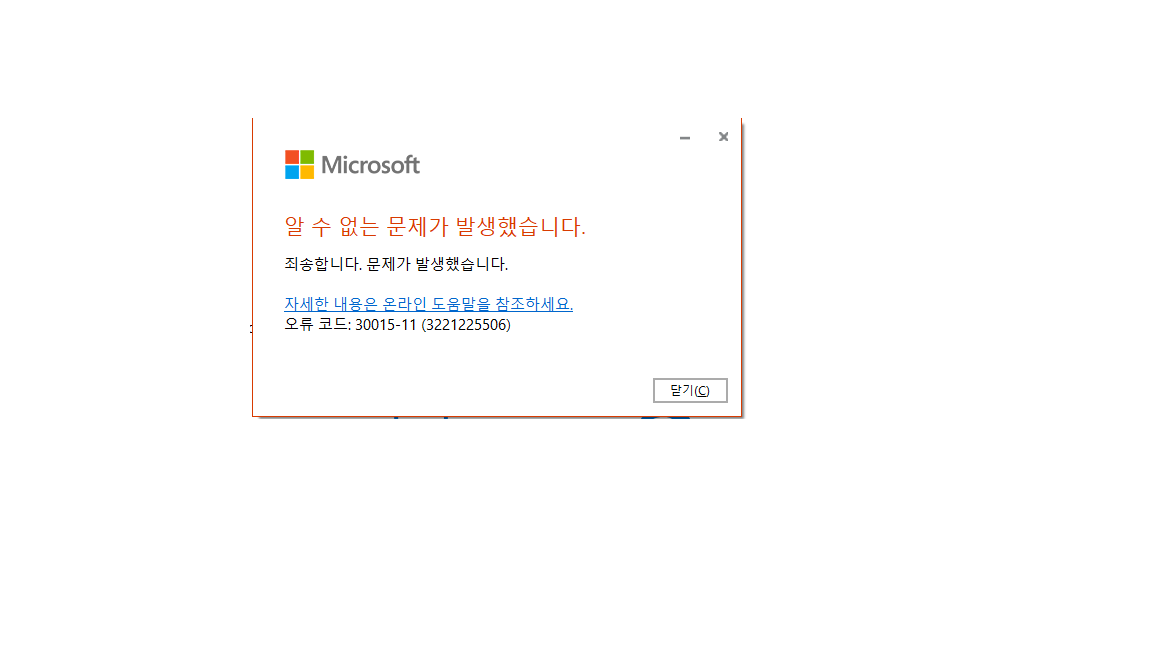The width and height of the screenshot is (1152, 648).
Task: Click the green square of the logo
Action: pyautogui.click(x=307, y=157)
